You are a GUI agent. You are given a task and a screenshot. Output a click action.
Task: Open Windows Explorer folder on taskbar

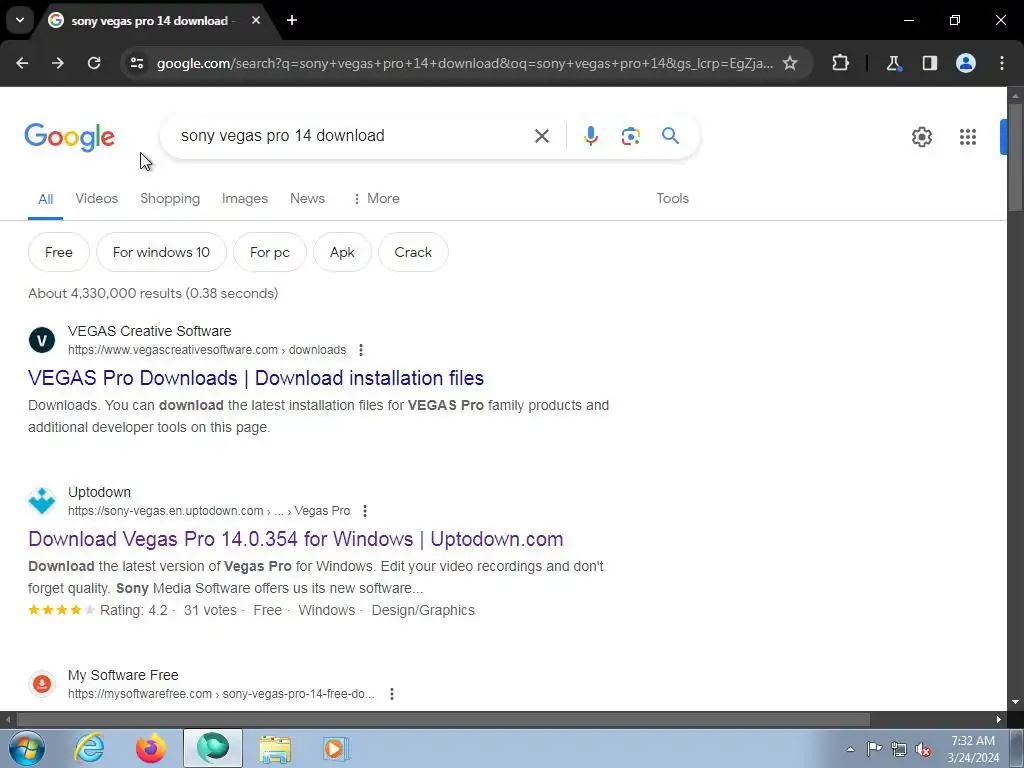pyautogui.click(x=275, y=748)
